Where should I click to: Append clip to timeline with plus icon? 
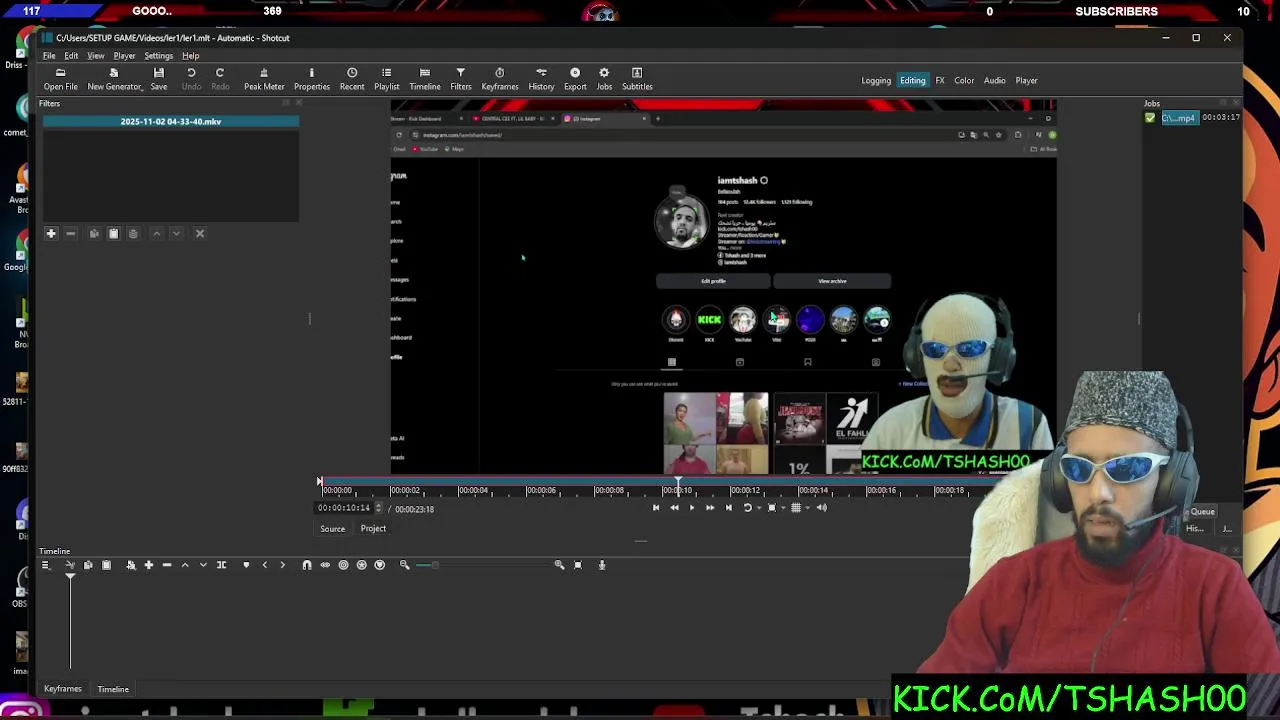click(x=148, y=565)
